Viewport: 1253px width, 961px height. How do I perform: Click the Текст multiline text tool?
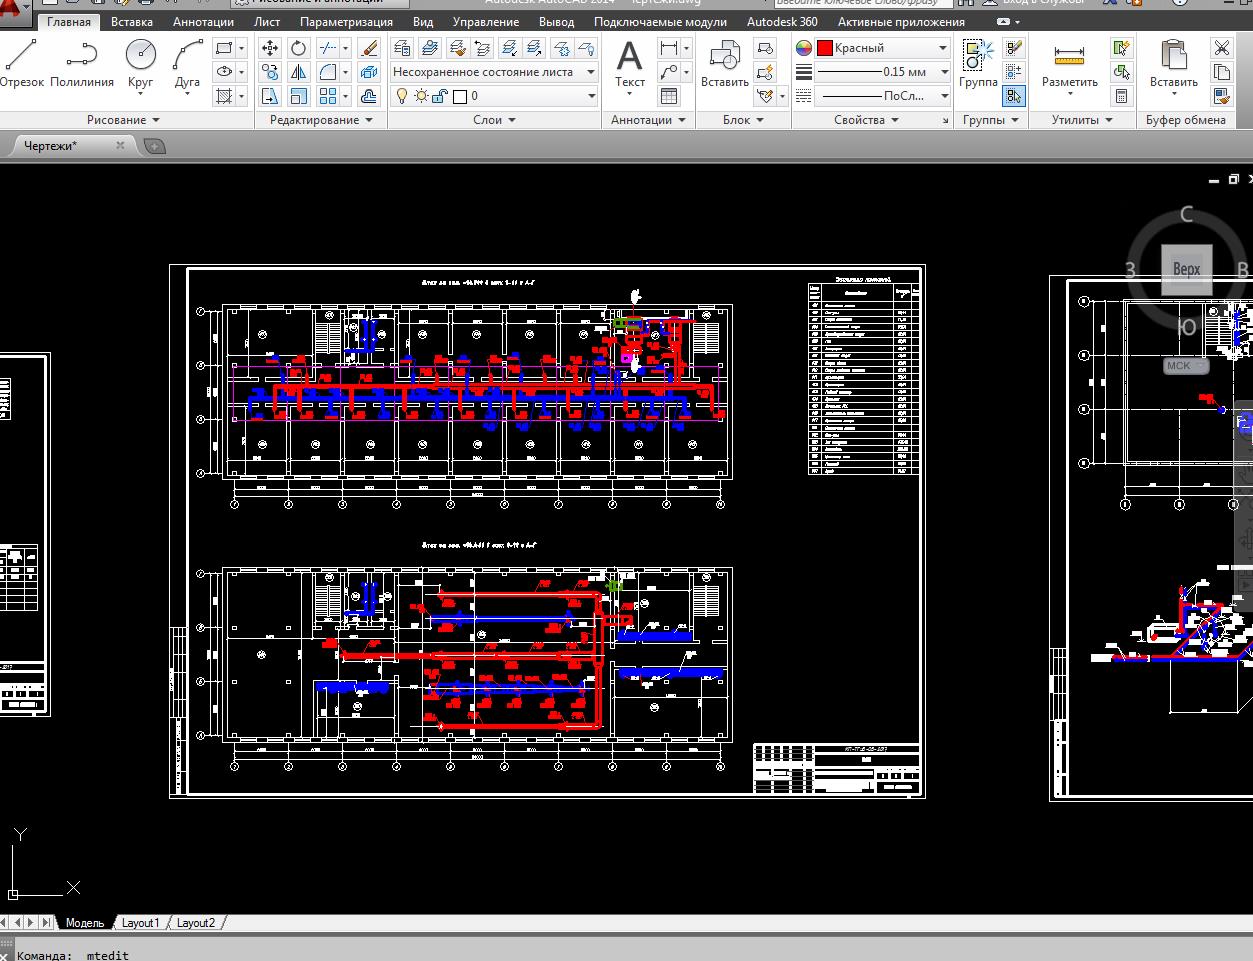[x=629, y=66]
